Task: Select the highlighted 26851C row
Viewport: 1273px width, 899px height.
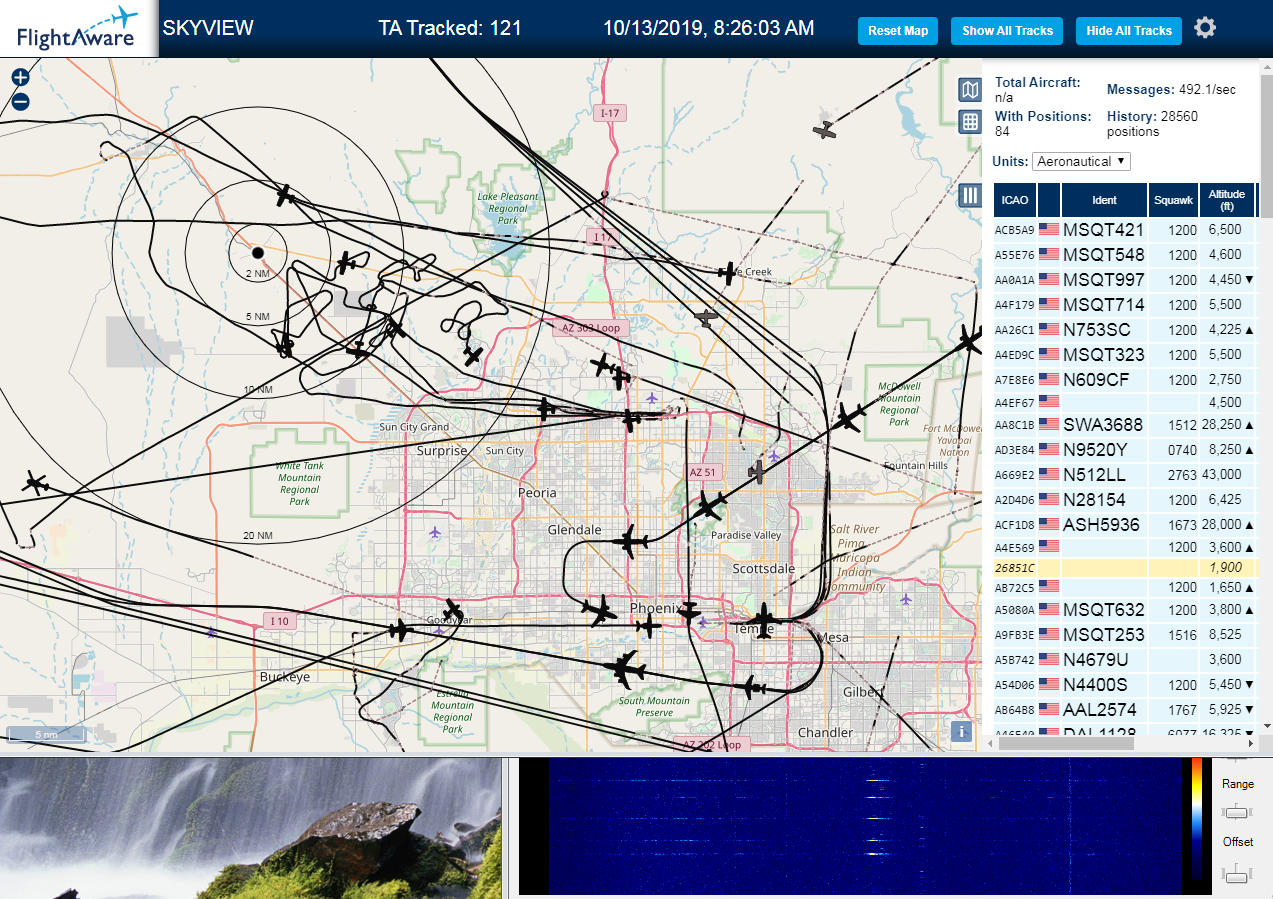Action: 1124,567
